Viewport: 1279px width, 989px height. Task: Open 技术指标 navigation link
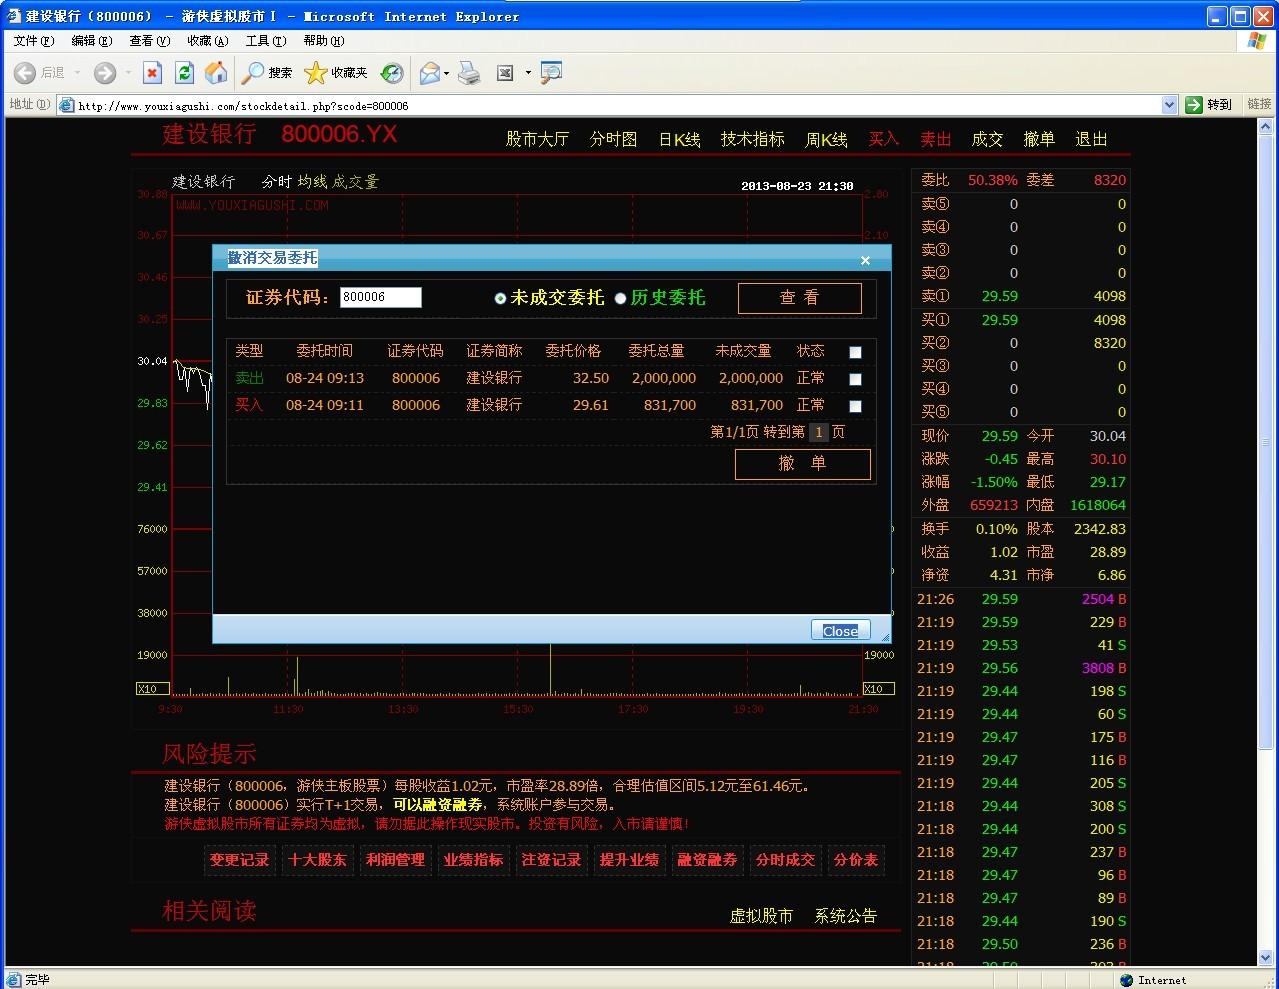click(752, 139)
